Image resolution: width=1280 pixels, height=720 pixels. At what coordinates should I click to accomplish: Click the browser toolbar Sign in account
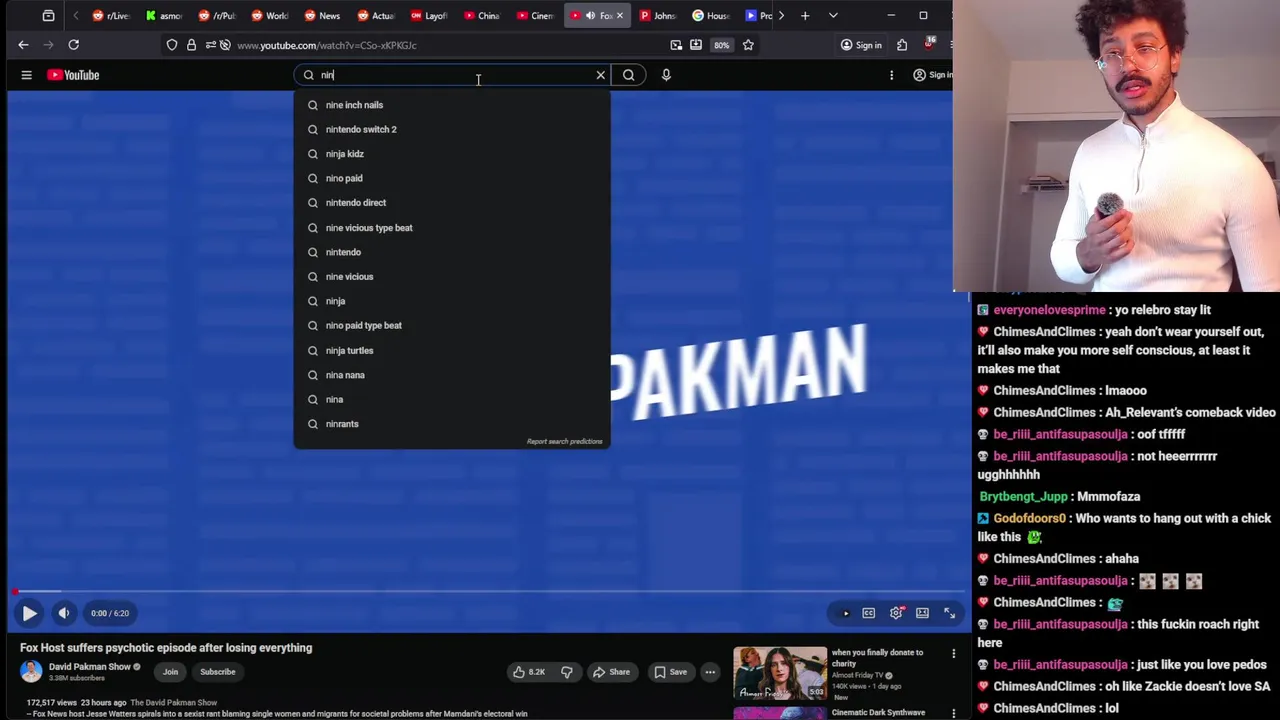861,45
